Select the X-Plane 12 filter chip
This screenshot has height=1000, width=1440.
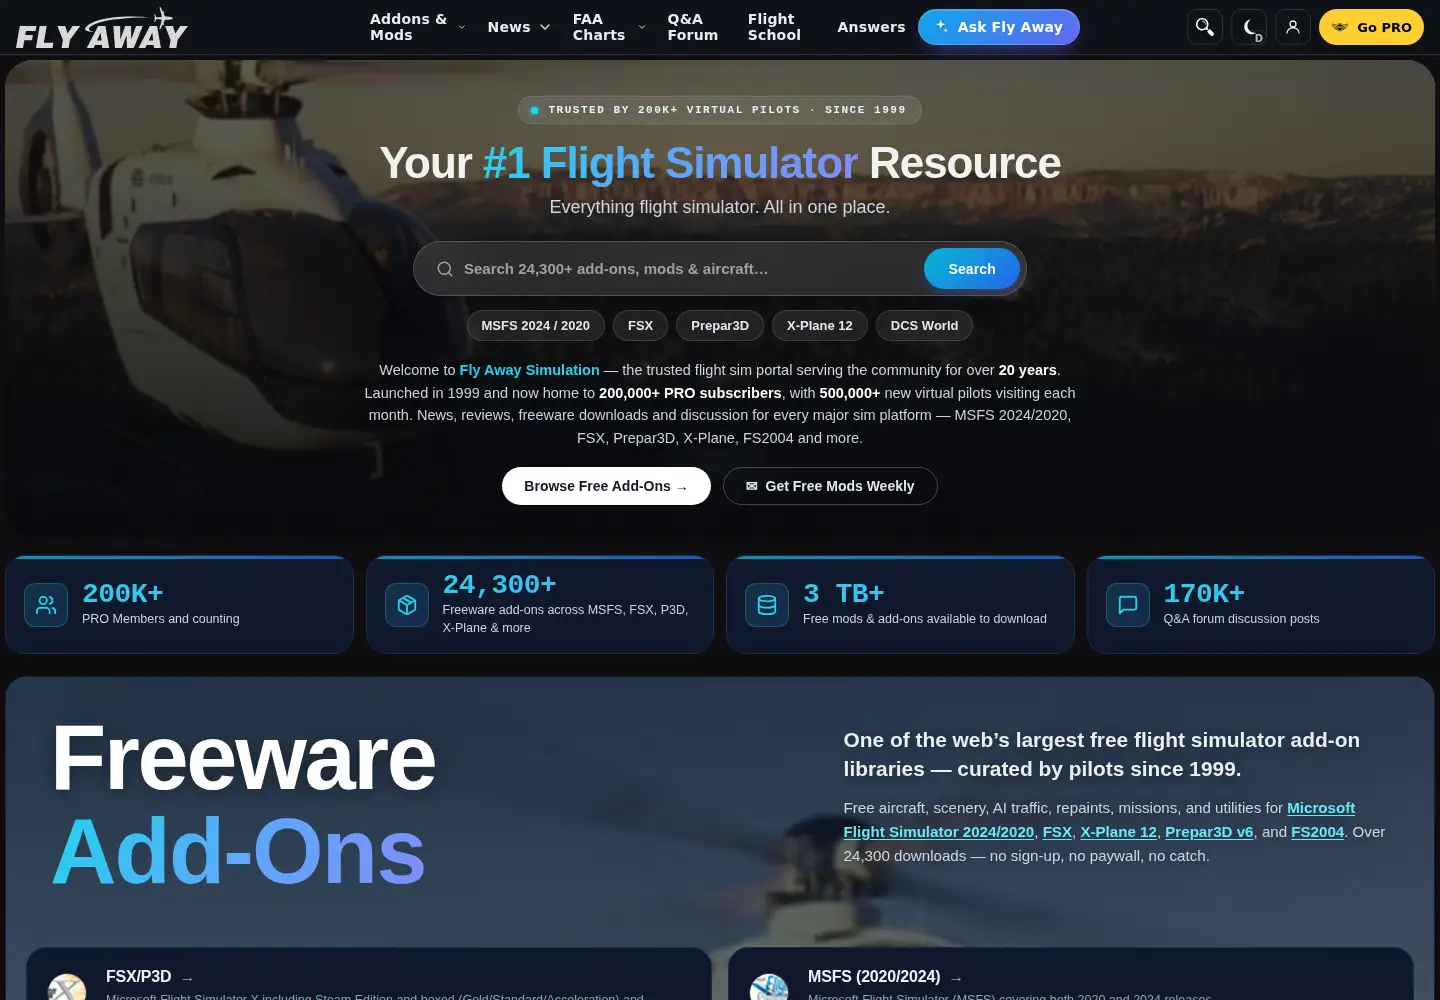point(819,326)
